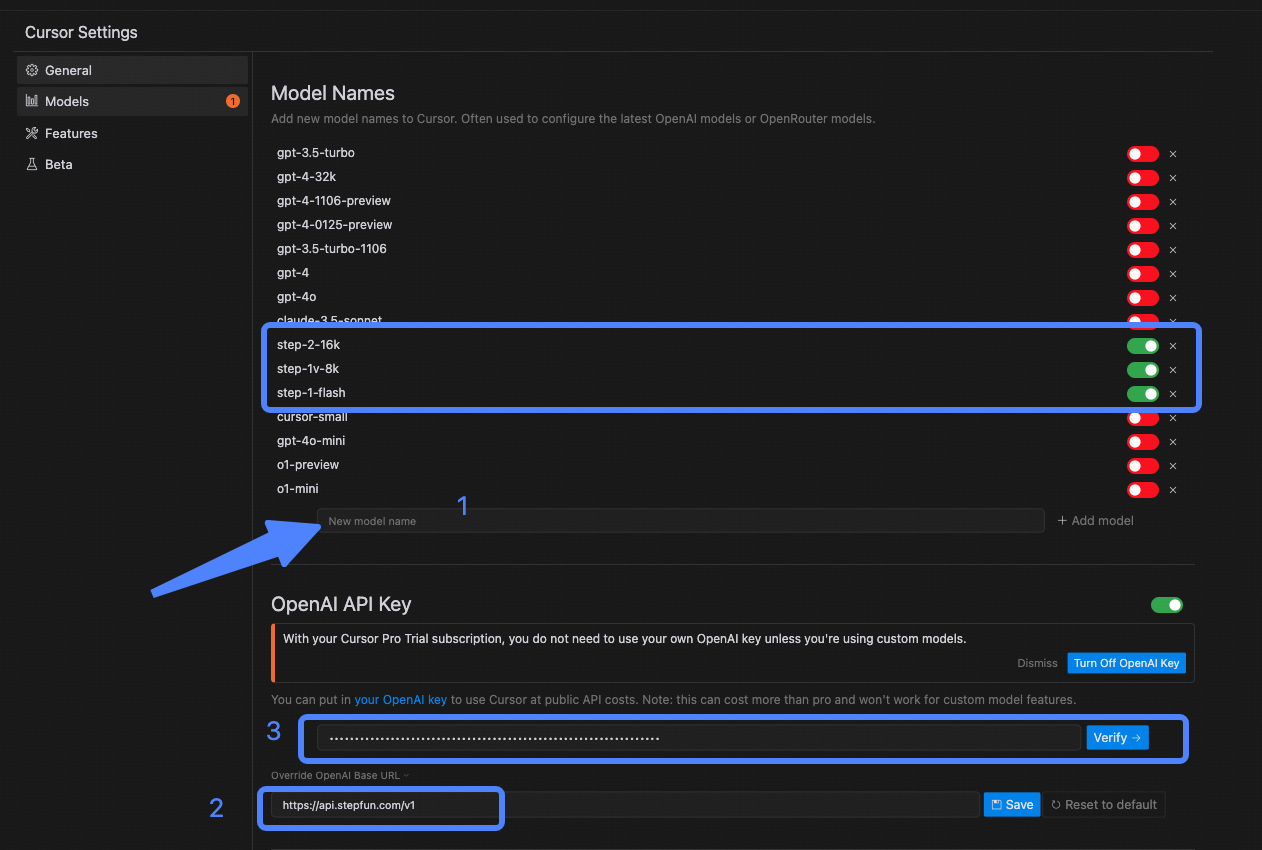Open the 'your OpenAI key' link
The width and height of the screenshot is (1262, 850).
coord(400,700)
